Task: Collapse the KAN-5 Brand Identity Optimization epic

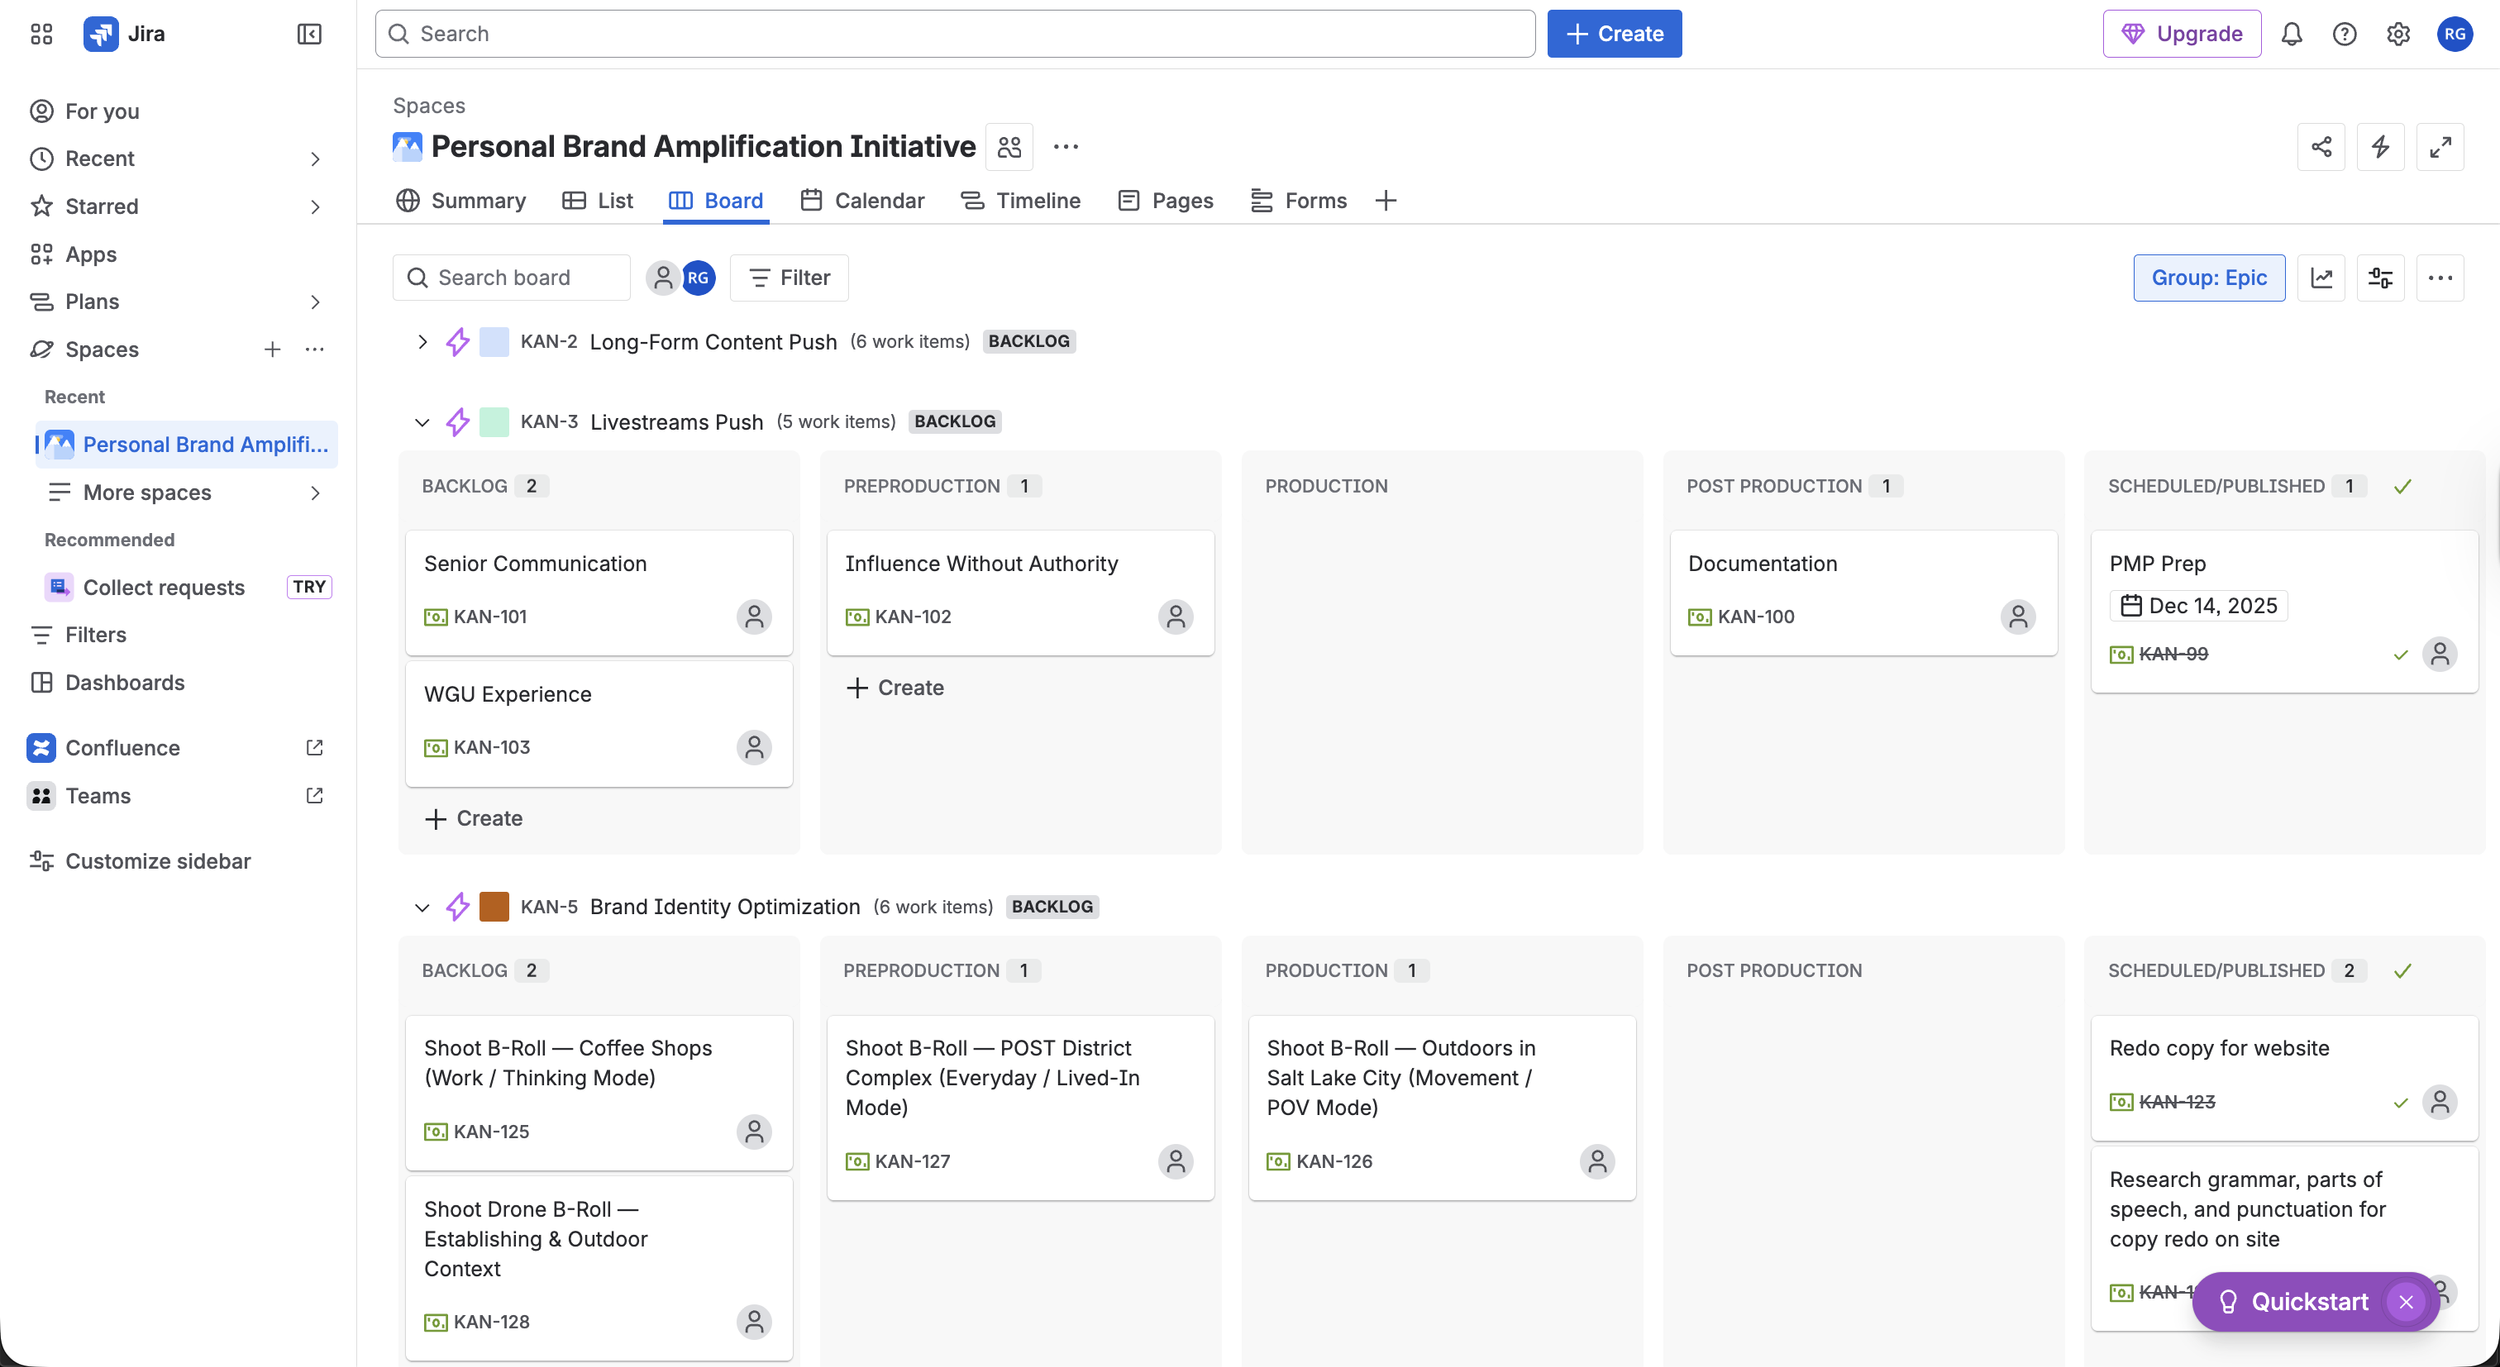Action: tap(422, 906)
